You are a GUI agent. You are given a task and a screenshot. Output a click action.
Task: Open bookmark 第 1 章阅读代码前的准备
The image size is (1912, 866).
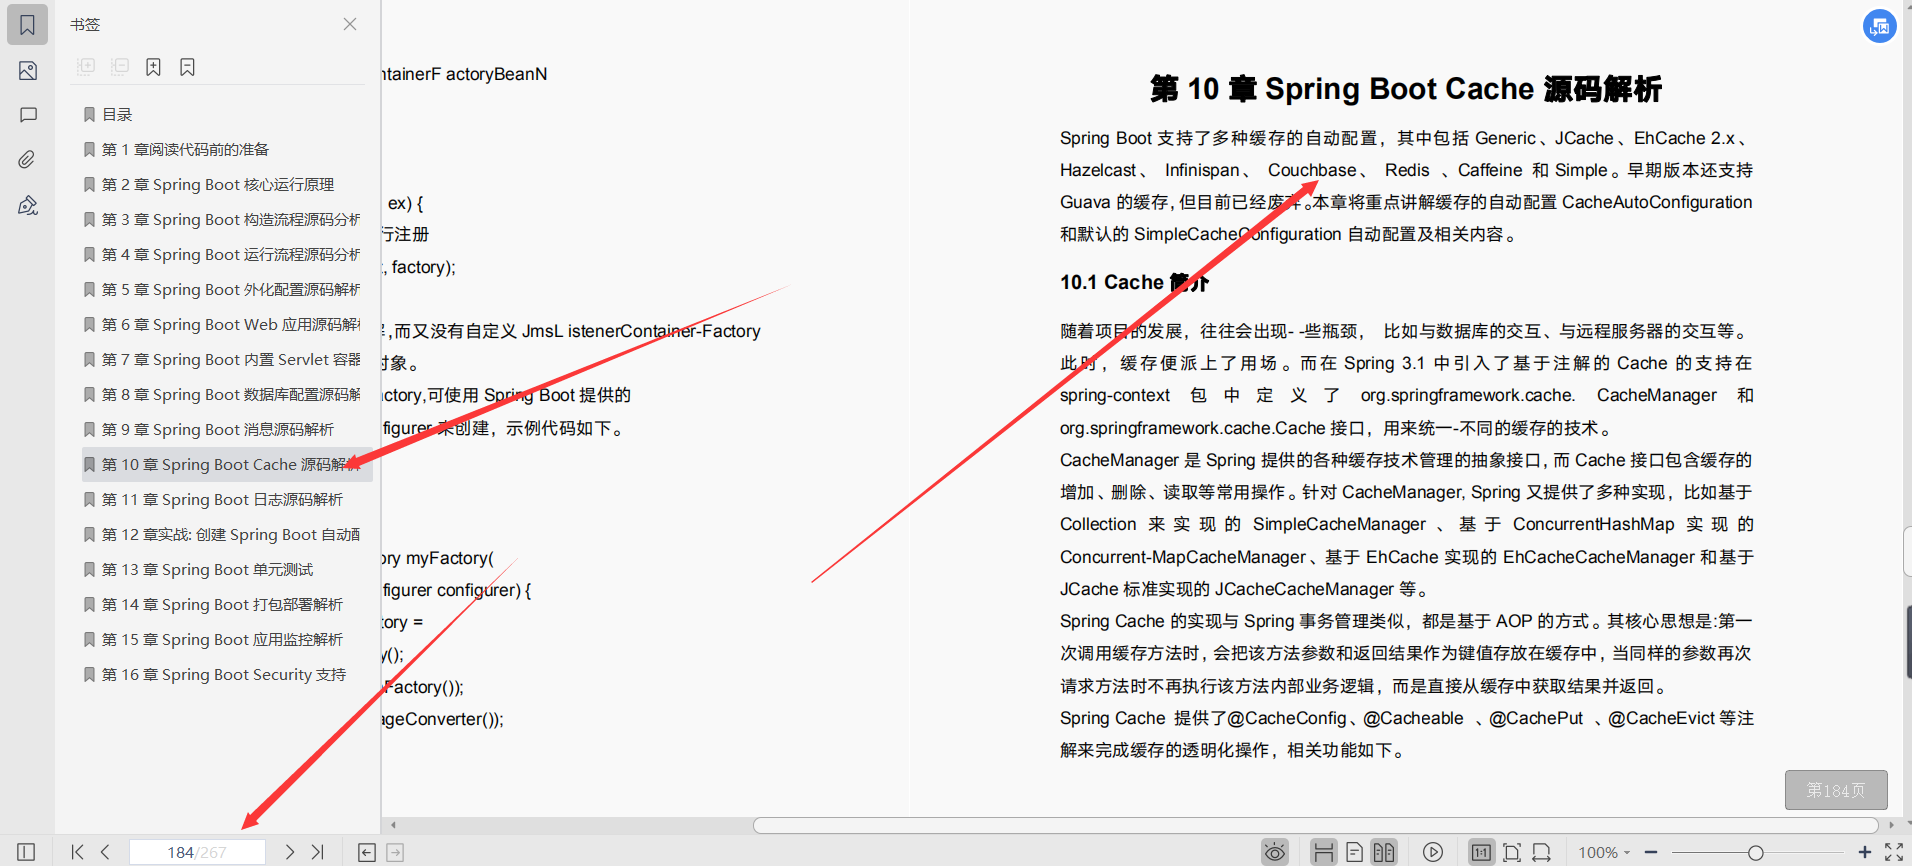(x=185, y=149)
